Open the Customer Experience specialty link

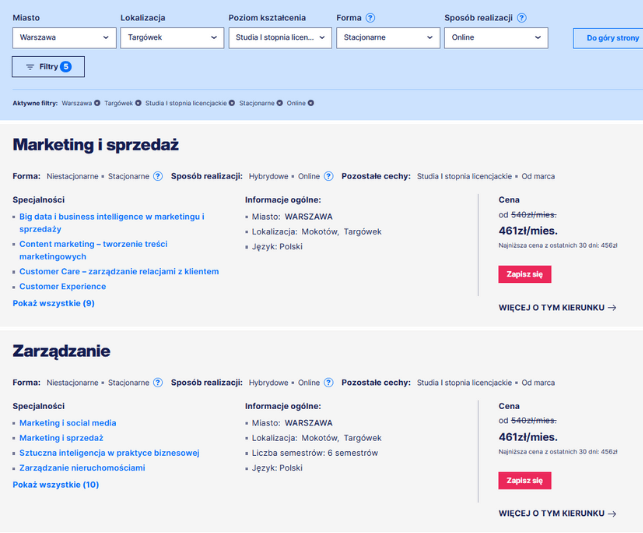coord(62,286)
